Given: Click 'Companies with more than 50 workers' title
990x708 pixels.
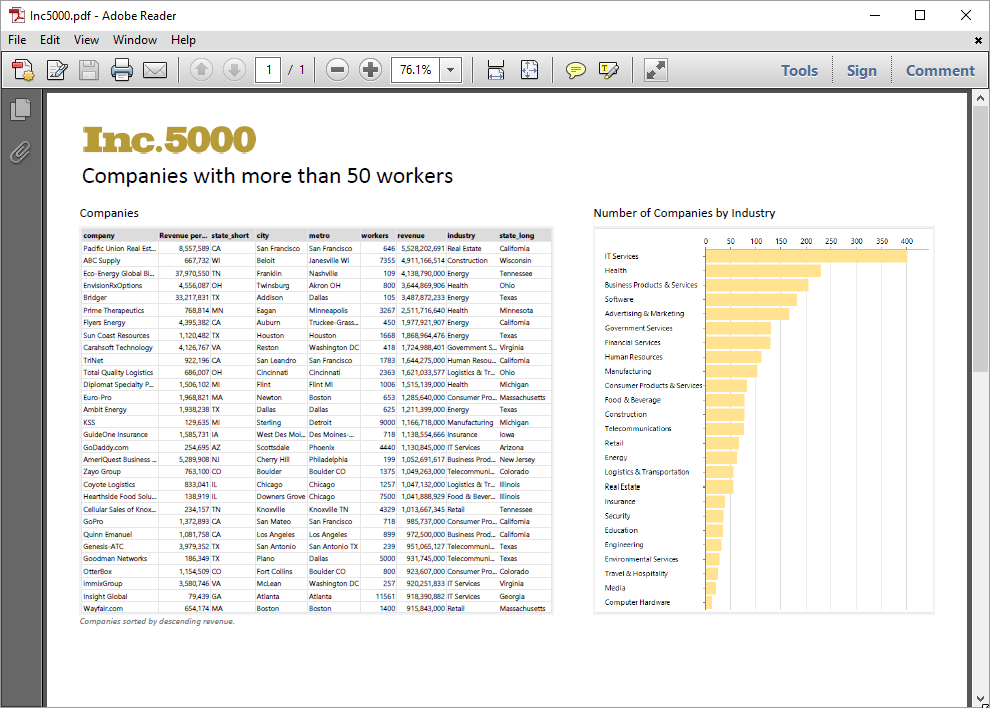Looking at the screenshot, I should click(x=267, y=176).
